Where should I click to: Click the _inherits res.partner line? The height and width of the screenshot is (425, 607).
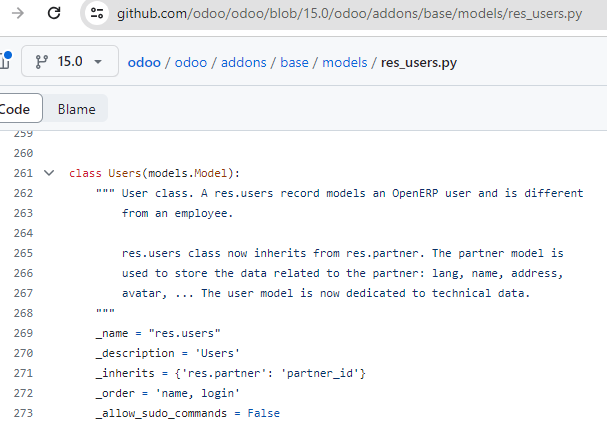230,373
